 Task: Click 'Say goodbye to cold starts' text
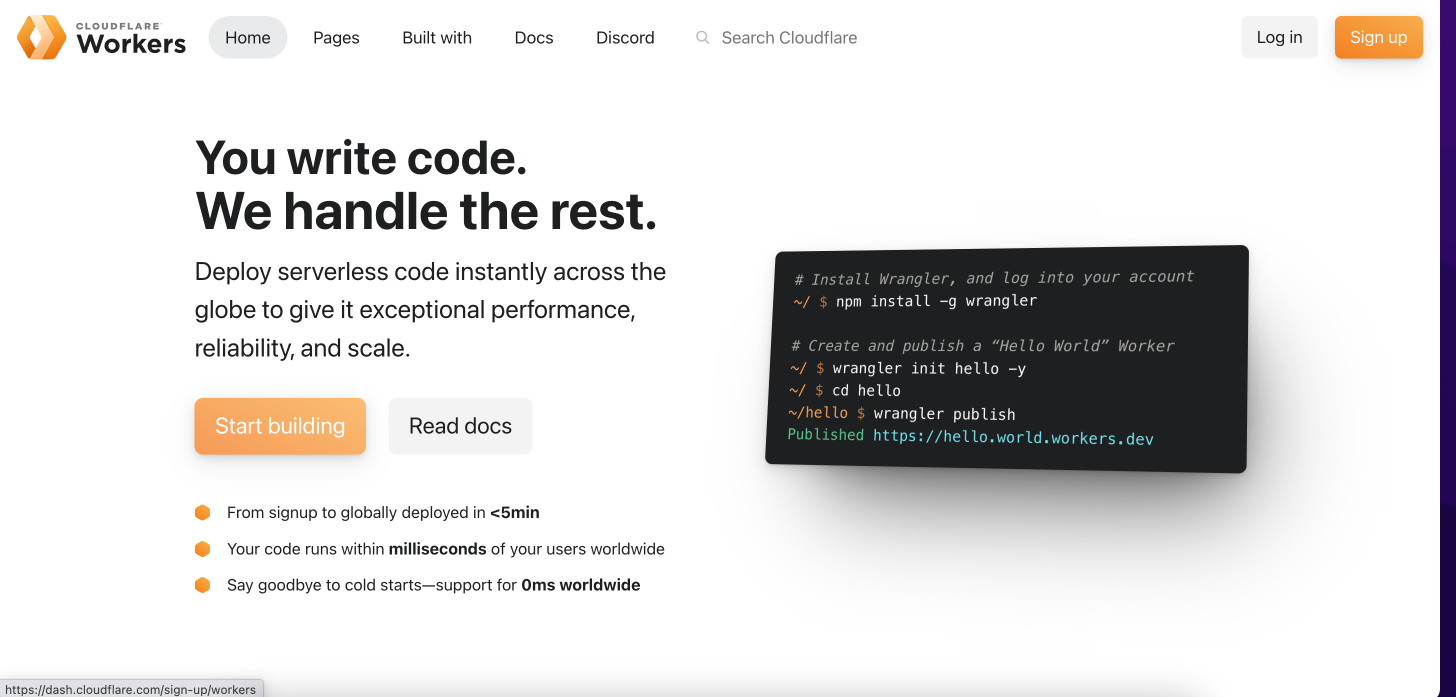coord(434,585)
